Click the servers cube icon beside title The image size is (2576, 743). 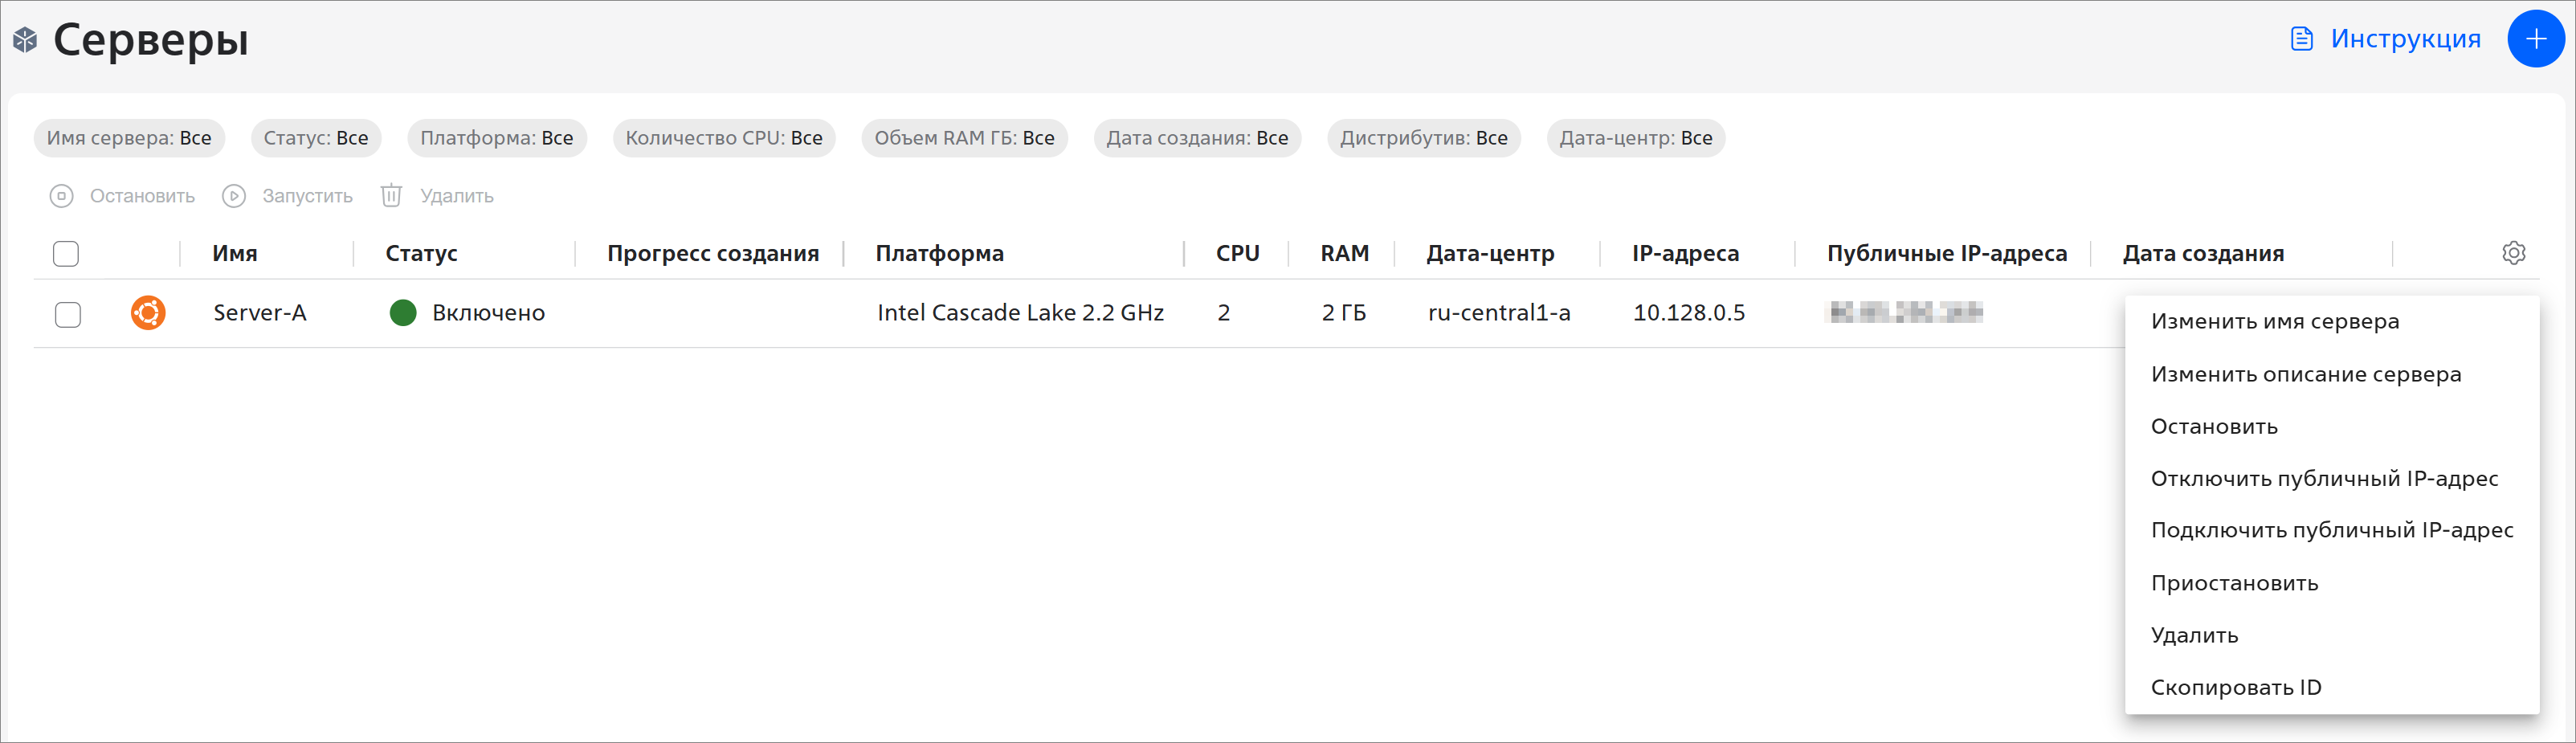(x=25, y=40)
